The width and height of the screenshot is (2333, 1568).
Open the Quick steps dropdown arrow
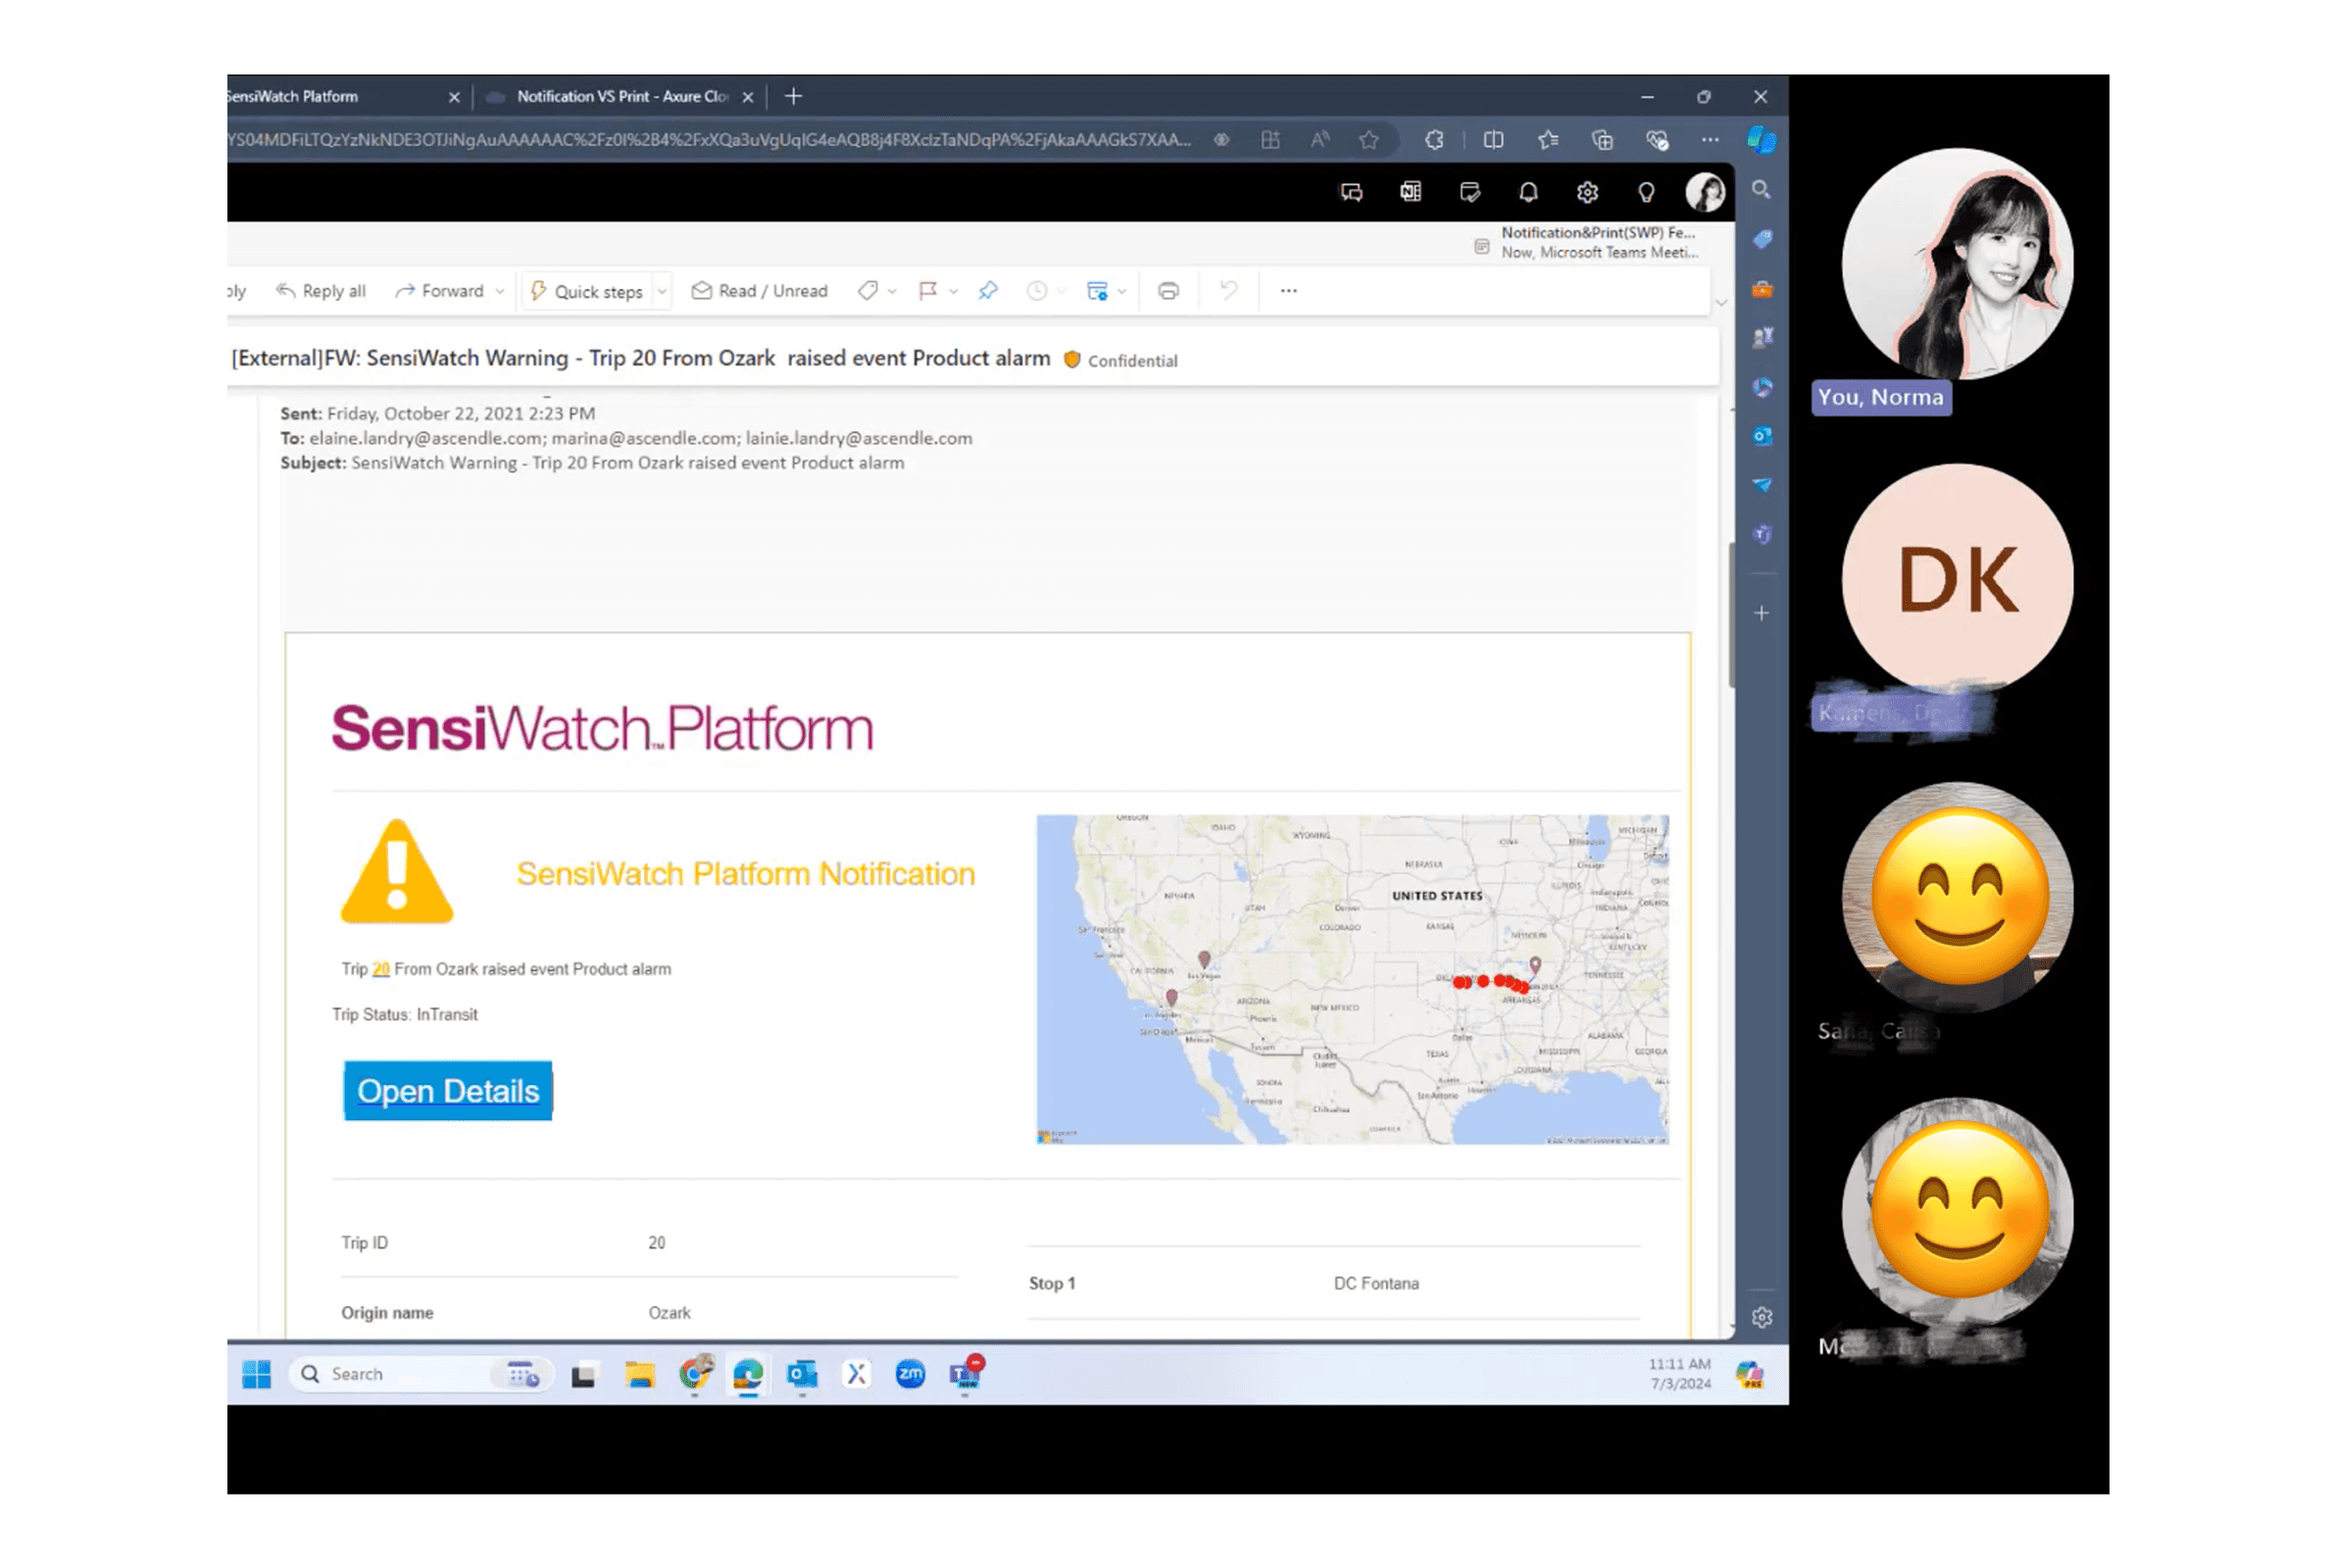point(661,292)
